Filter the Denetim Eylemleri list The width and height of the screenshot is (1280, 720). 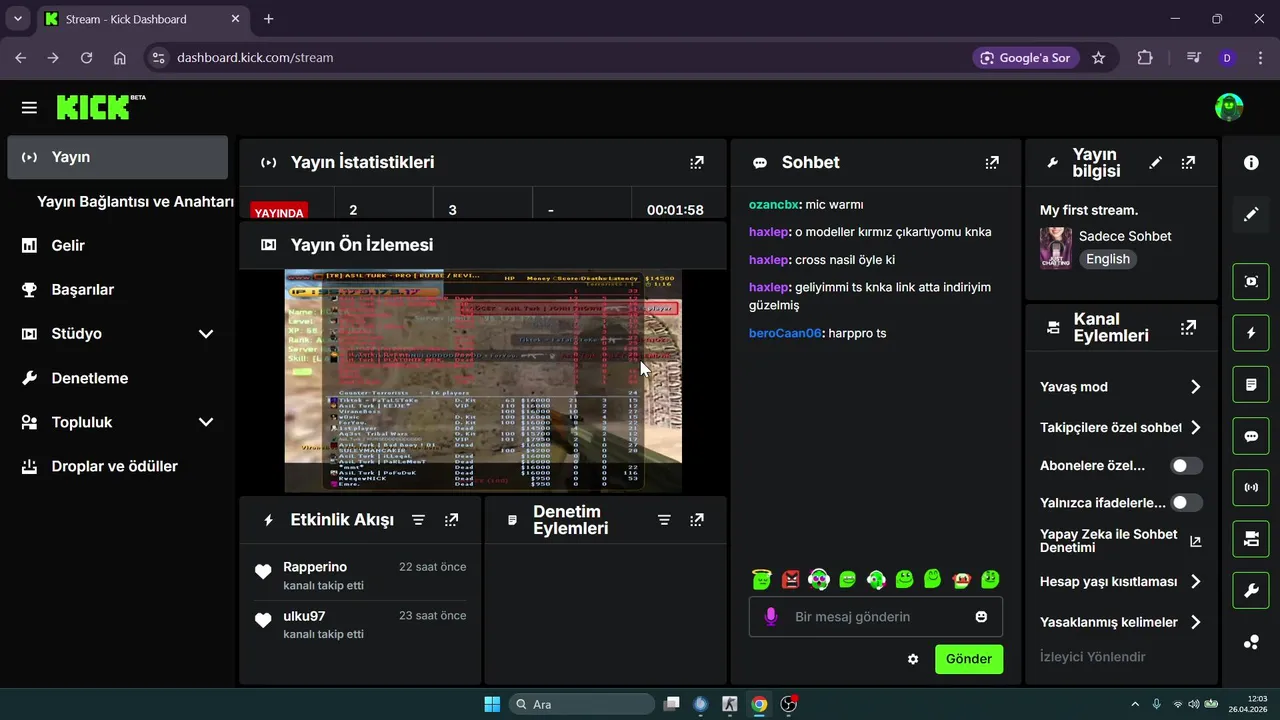pyautogui.click(x=664, y=520)
